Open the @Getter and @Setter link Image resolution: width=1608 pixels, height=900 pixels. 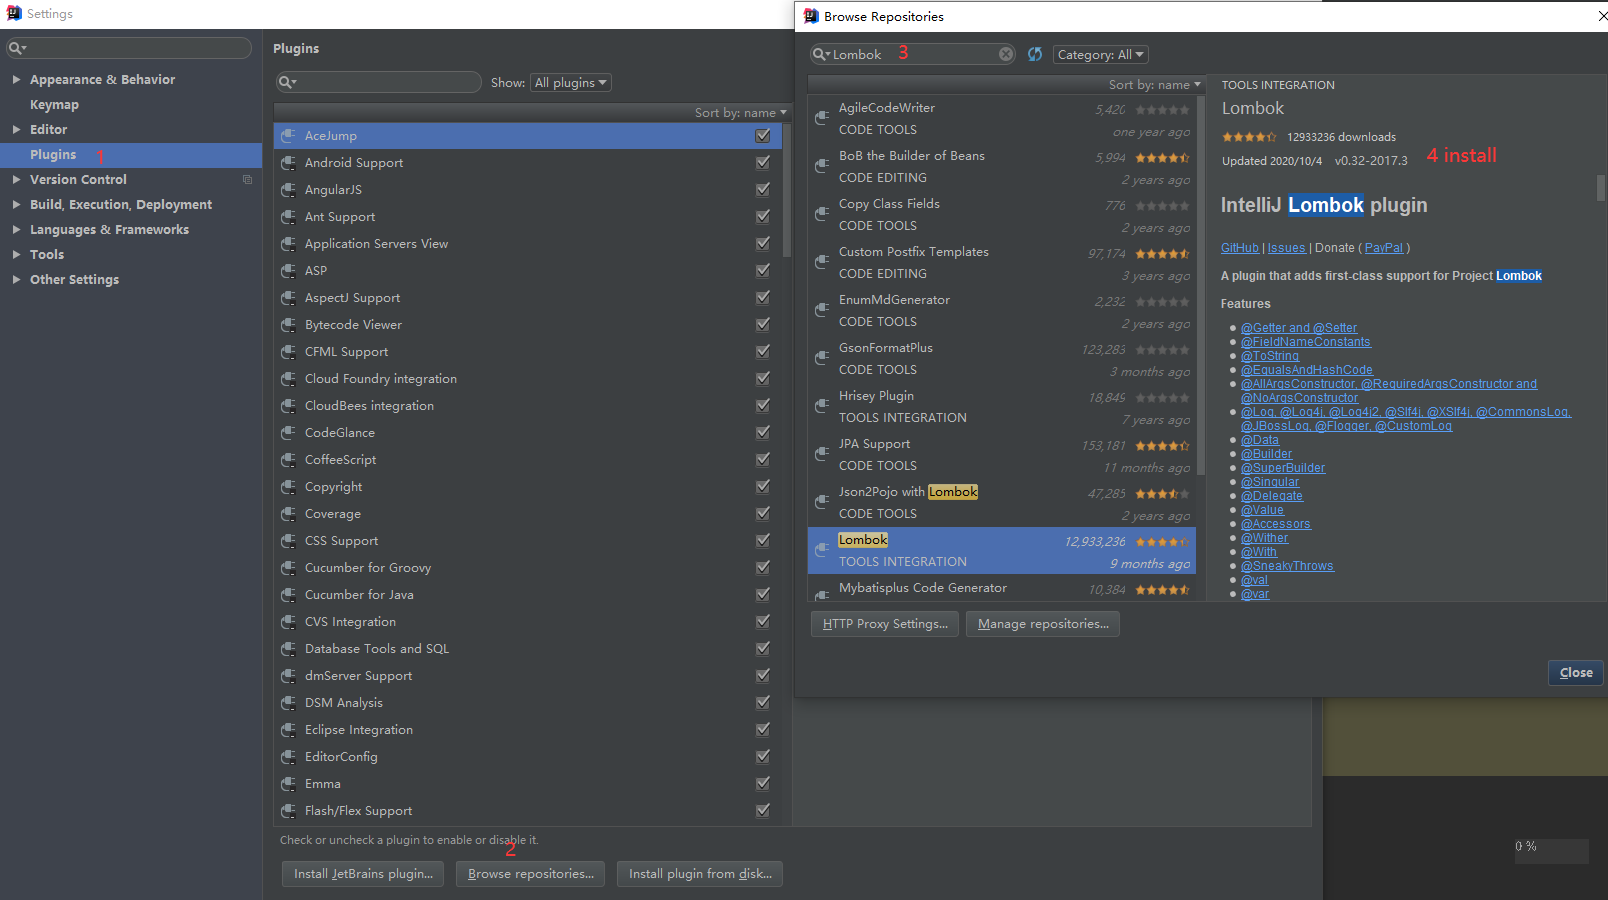pos(1299,328)
